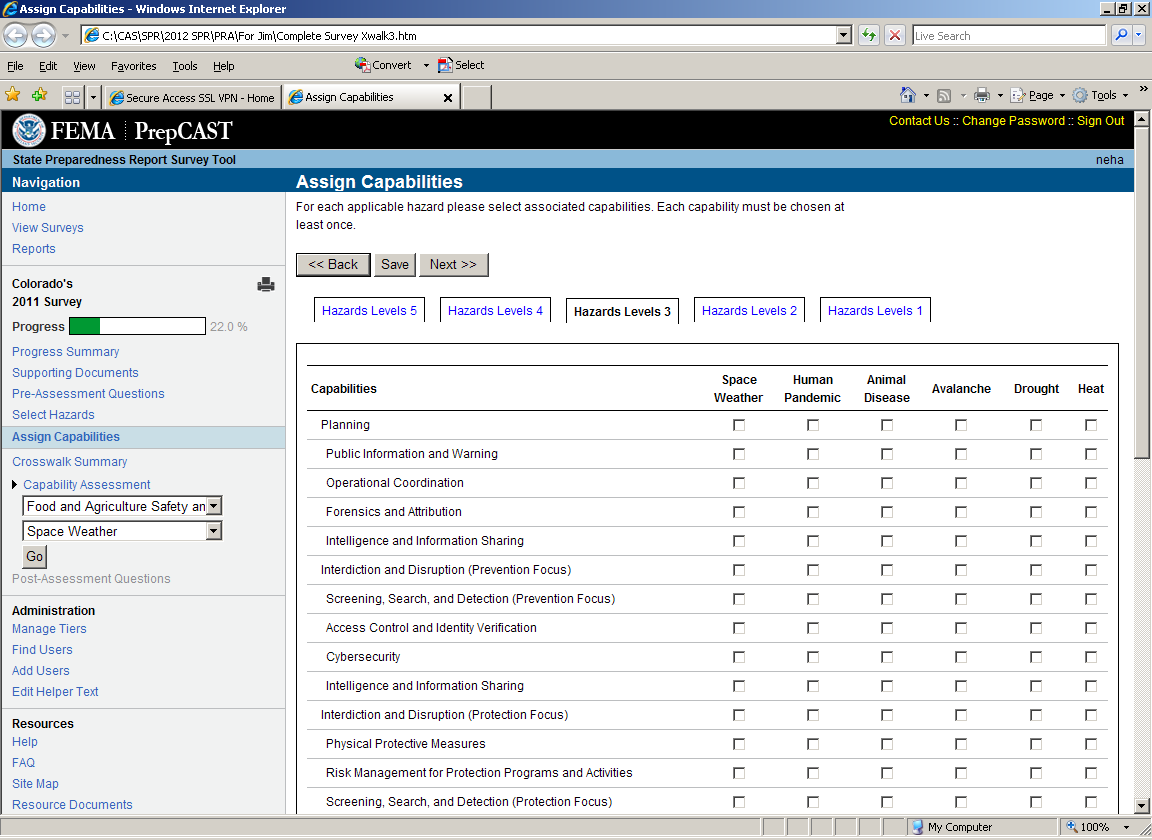Check Operational Coordination for Drought
This screenshot has height=840, width=1152.
1036,483
